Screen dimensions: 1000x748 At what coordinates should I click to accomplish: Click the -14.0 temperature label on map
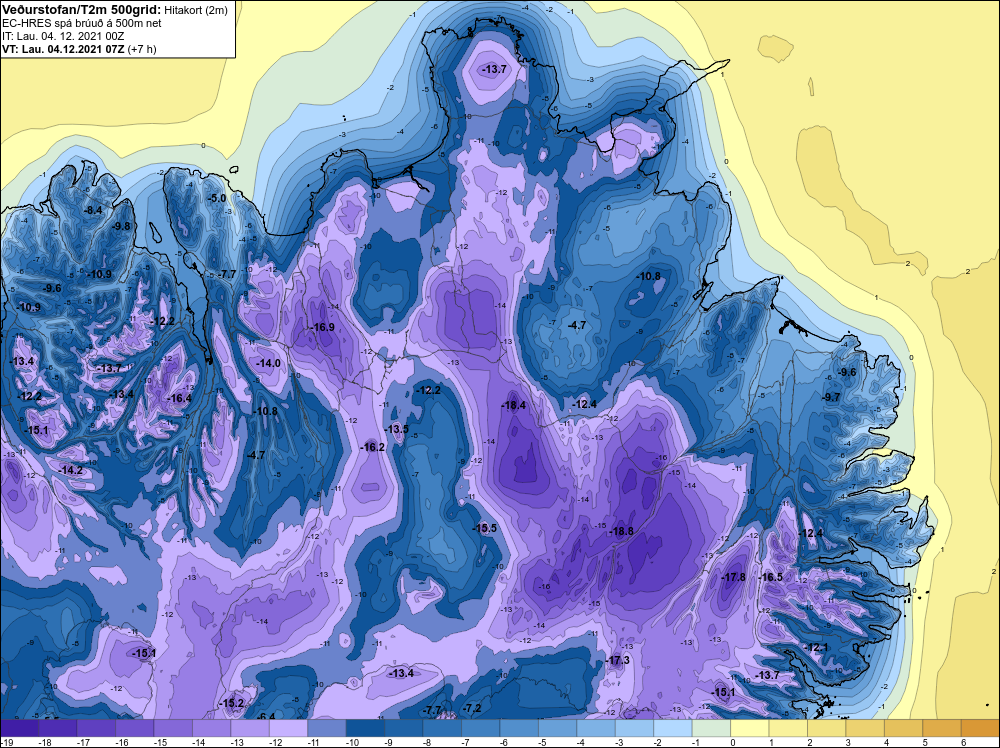(268, 363)
